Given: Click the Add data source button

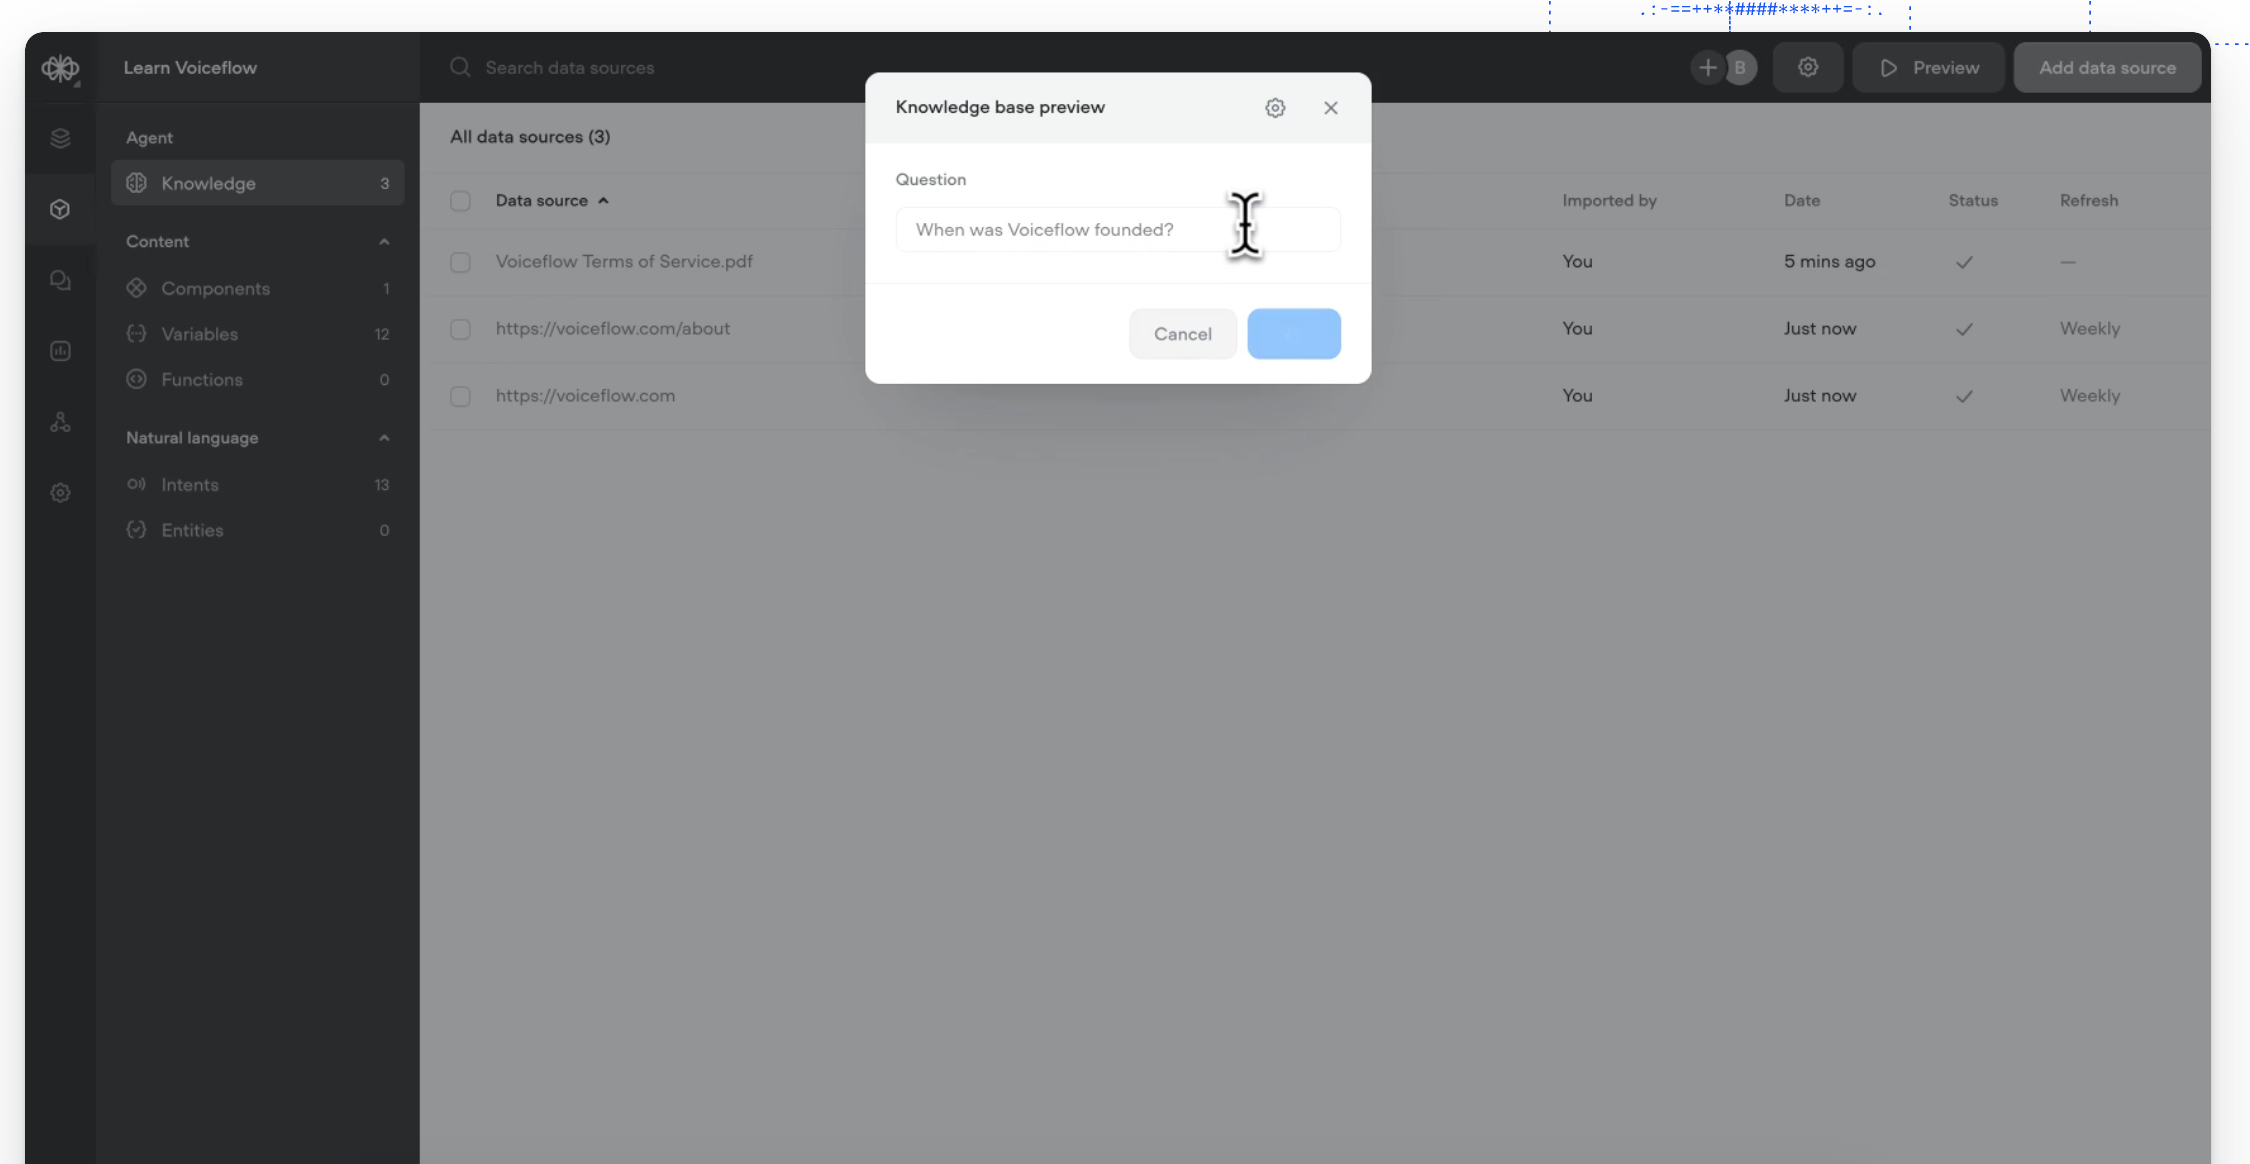Looking at the screenshot, I should (x=2107, y=67).
